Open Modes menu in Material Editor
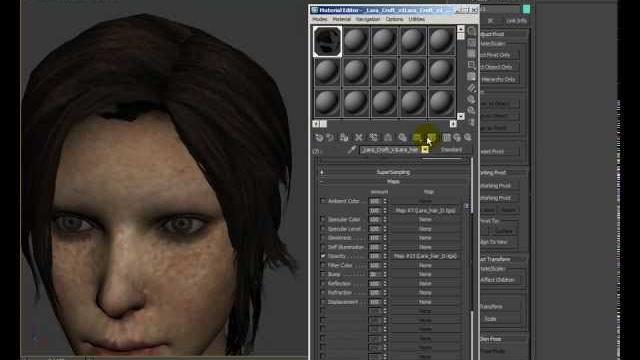Screen dimensions: 640x360 coord(320,19)
